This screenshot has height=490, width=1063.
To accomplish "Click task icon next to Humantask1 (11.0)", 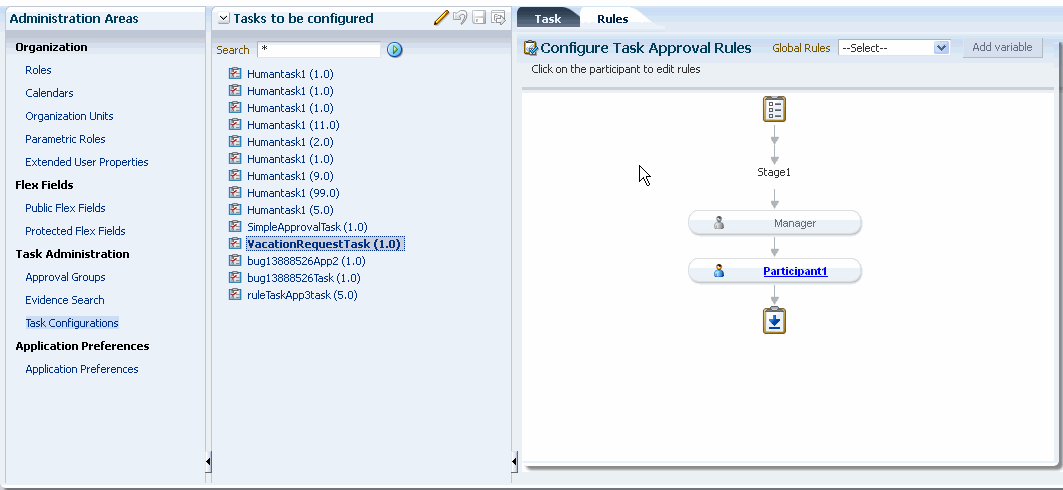I will 235,125.
